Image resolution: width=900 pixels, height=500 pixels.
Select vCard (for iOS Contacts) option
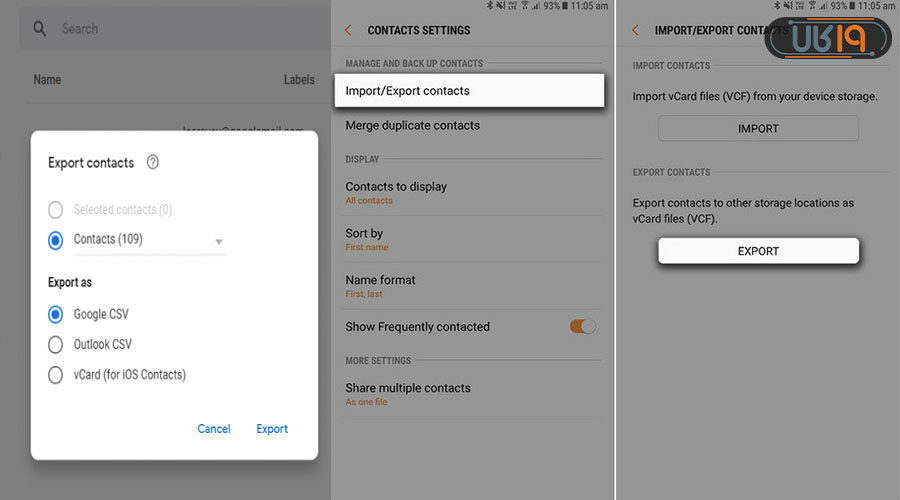(56, 376)
